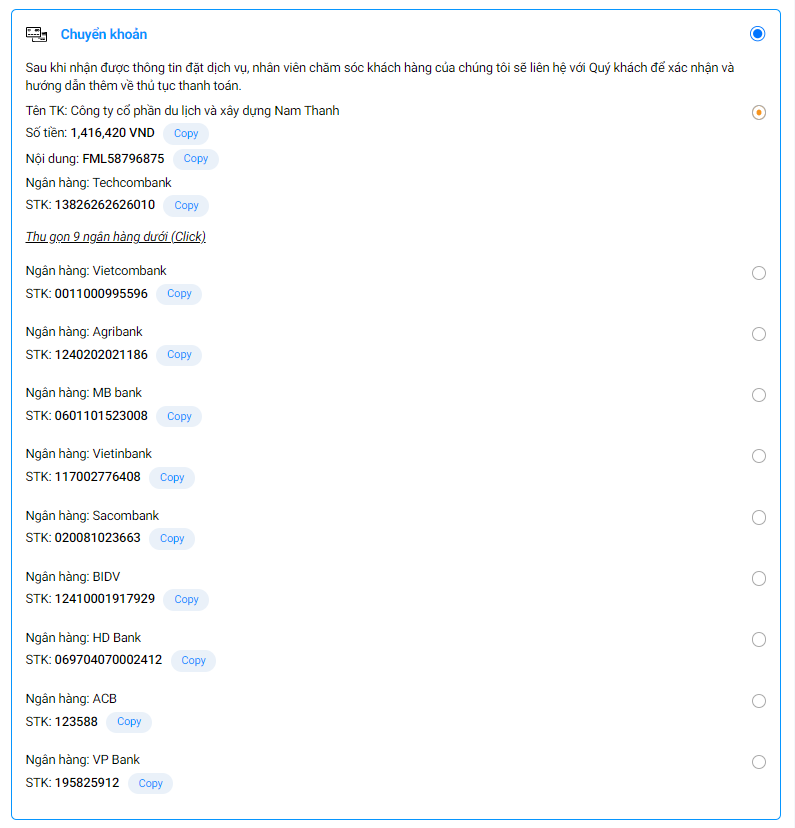Click the bank transfer icon beside Chuyển khoản
This screenshot has height=828, width=795.
36,34
